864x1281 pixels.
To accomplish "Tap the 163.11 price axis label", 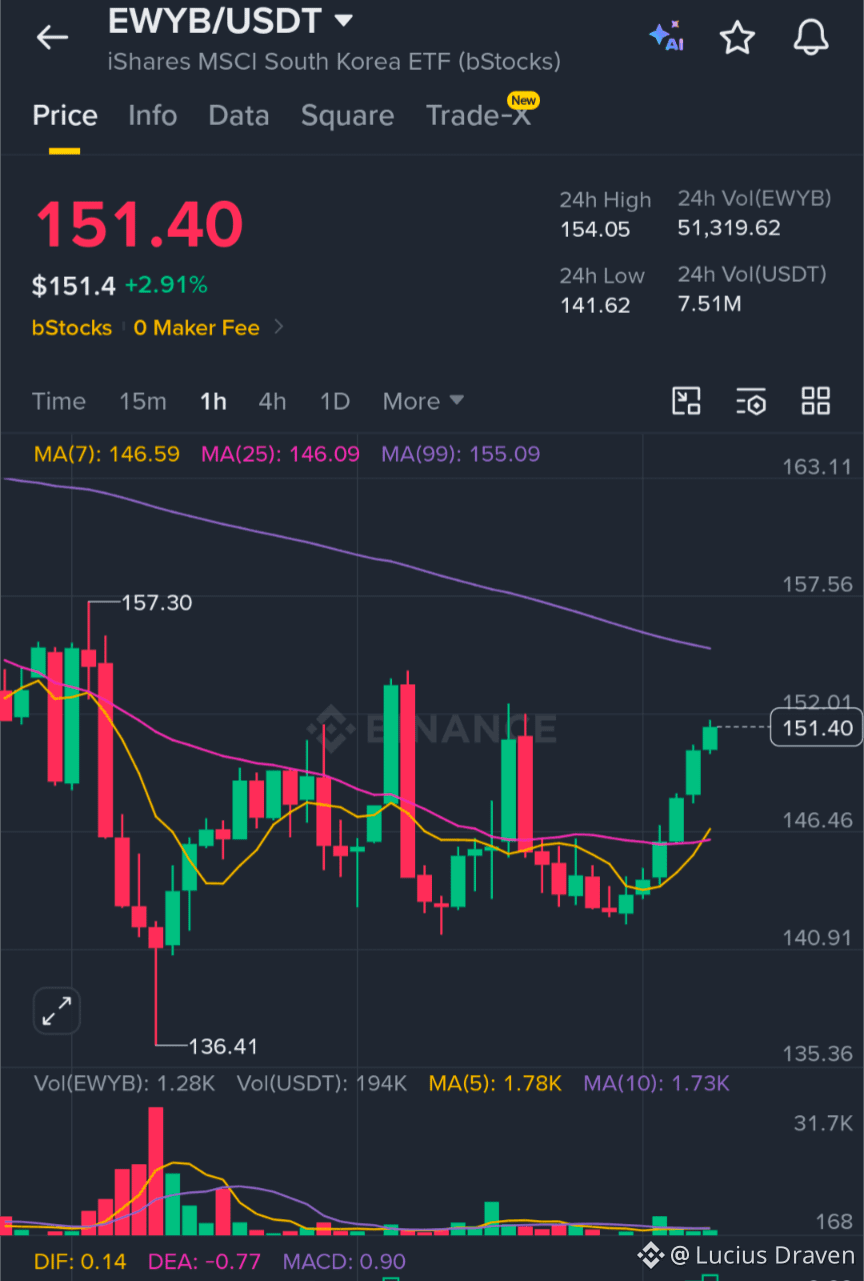I will [x=817, y=467].
